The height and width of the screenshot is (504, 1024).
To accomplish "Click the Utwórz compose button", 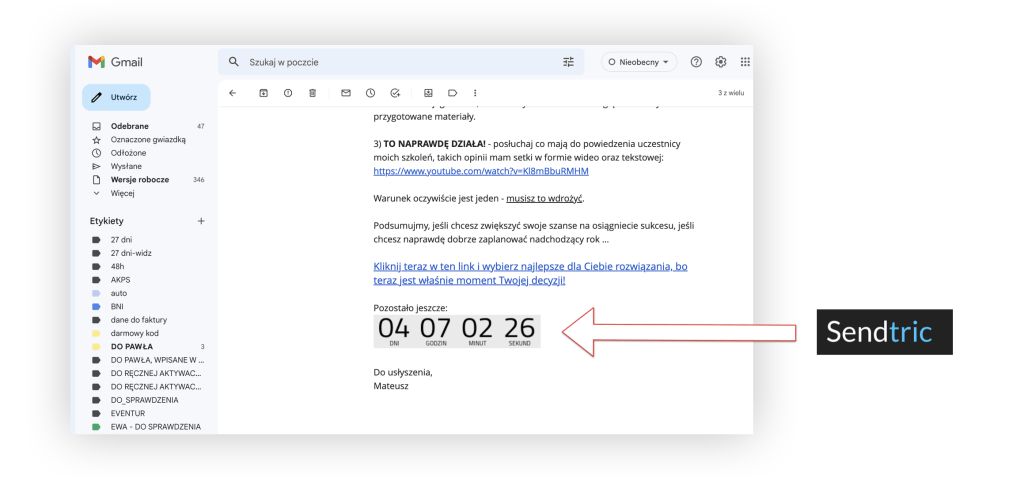I will click(x=116, y=98).
